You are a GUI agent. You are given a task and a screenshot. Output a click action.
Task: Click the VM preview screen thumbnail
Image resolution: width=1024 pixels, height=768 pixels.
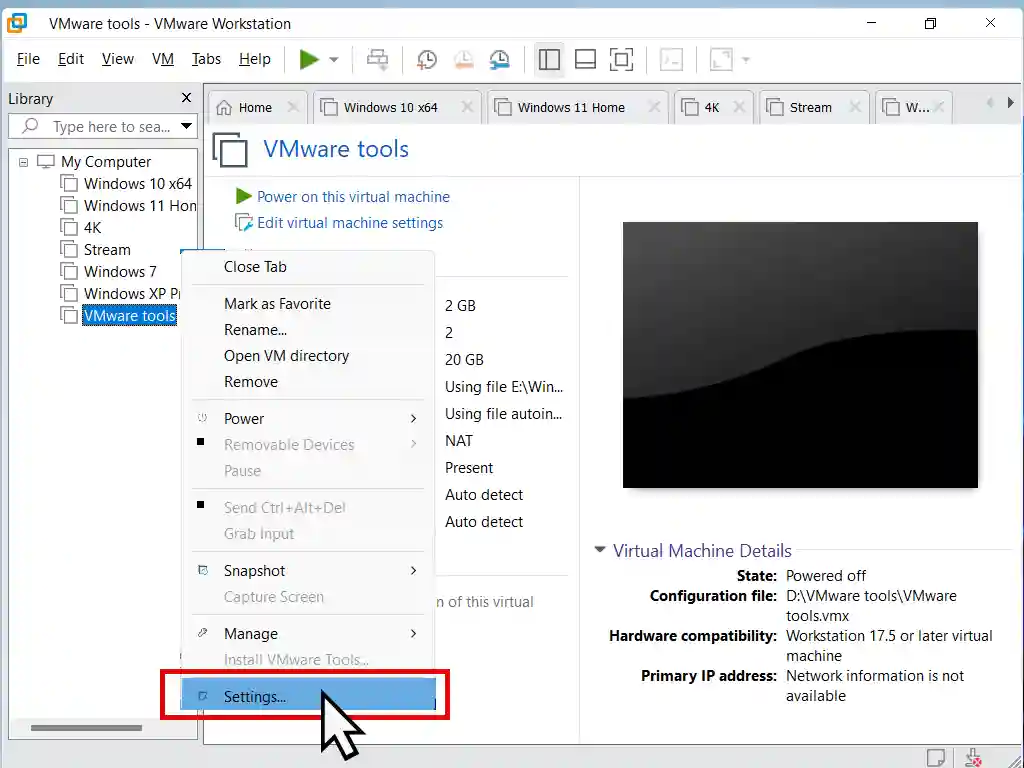(x=800, y=355)
